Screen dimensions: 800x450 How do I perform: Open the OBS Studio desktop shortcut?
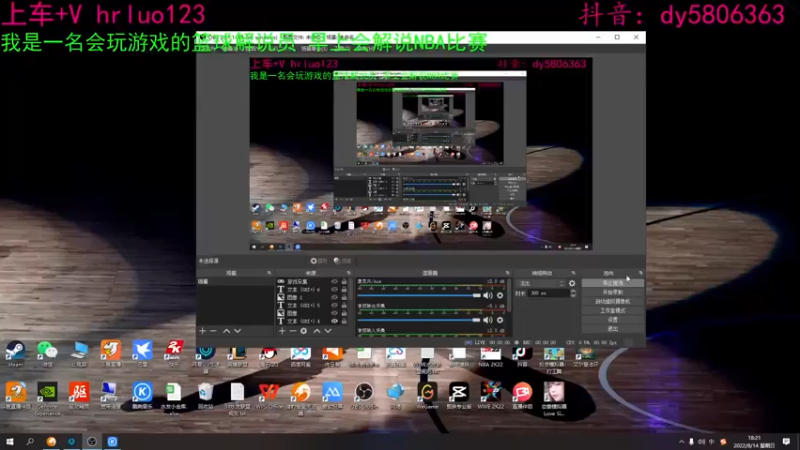click(x=364, y=396)
